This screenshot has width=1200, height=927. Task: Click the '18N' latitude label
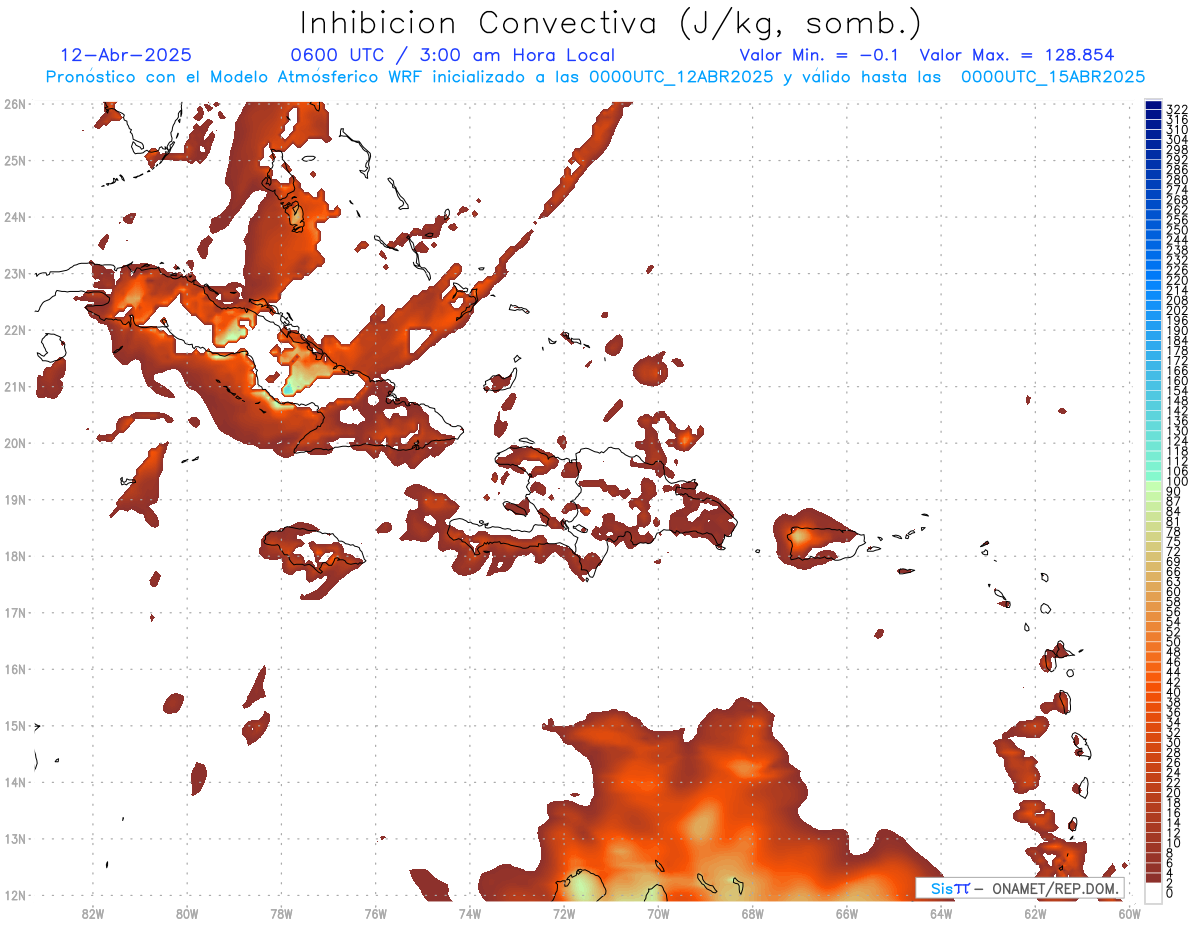pos(15,556)
